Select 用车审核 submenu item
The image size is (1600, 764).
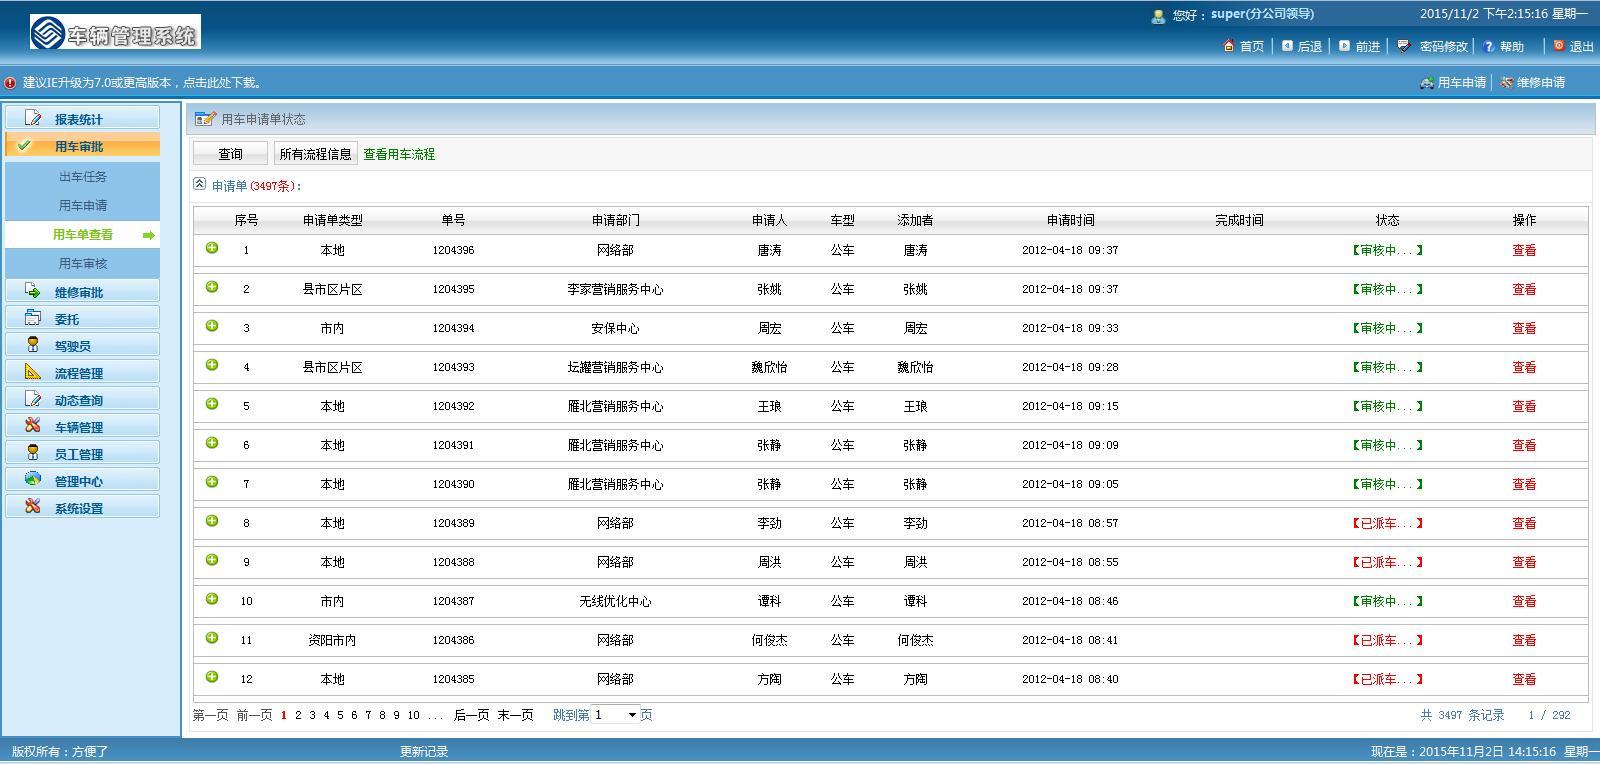pyautogui.click(x=83, y=264)
